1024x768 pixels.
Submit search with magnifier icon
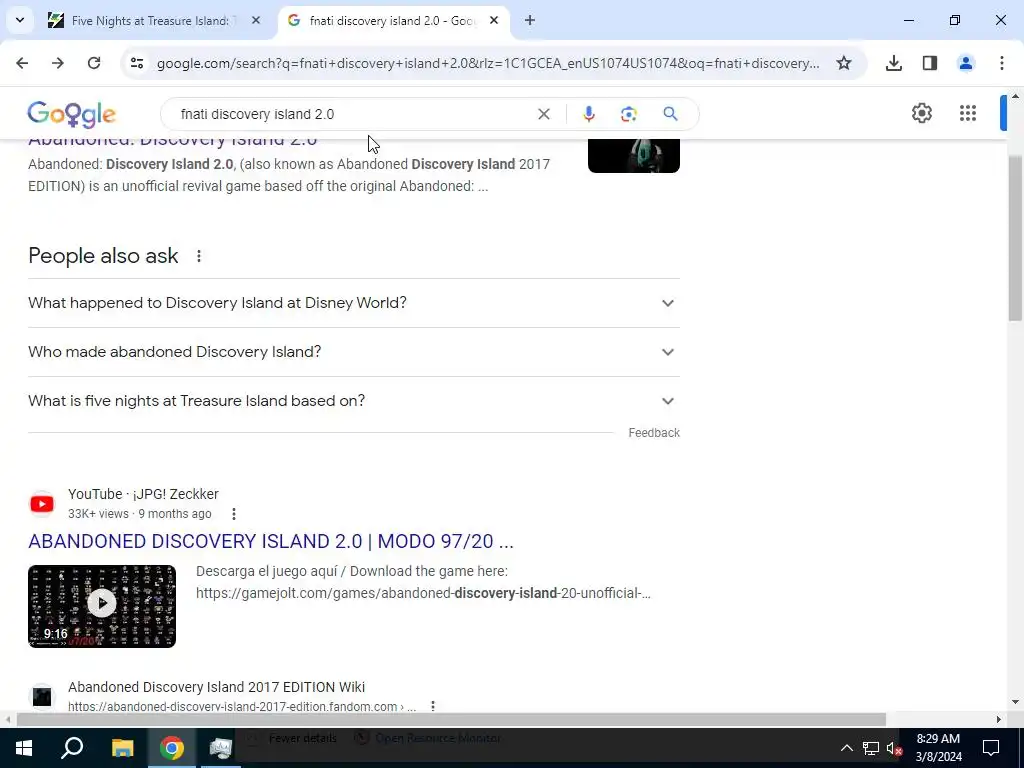tap(670, 114)
